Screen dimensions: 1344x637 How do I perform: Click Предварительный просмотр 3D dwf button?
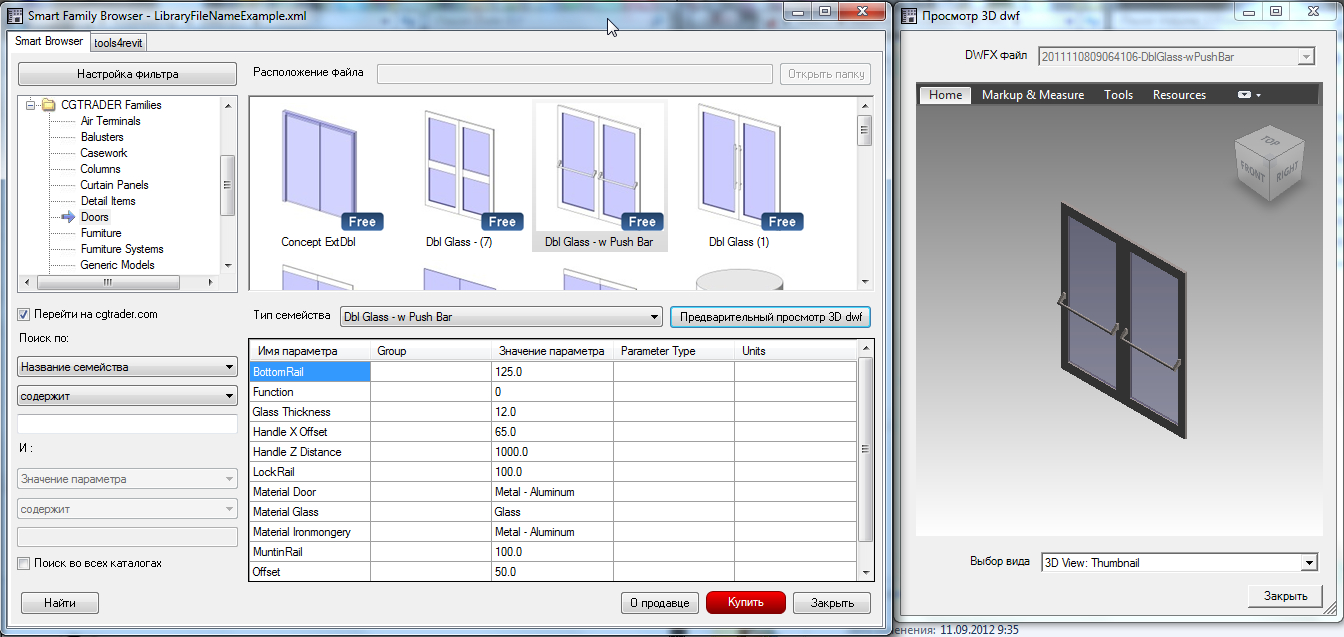[770, 317]
